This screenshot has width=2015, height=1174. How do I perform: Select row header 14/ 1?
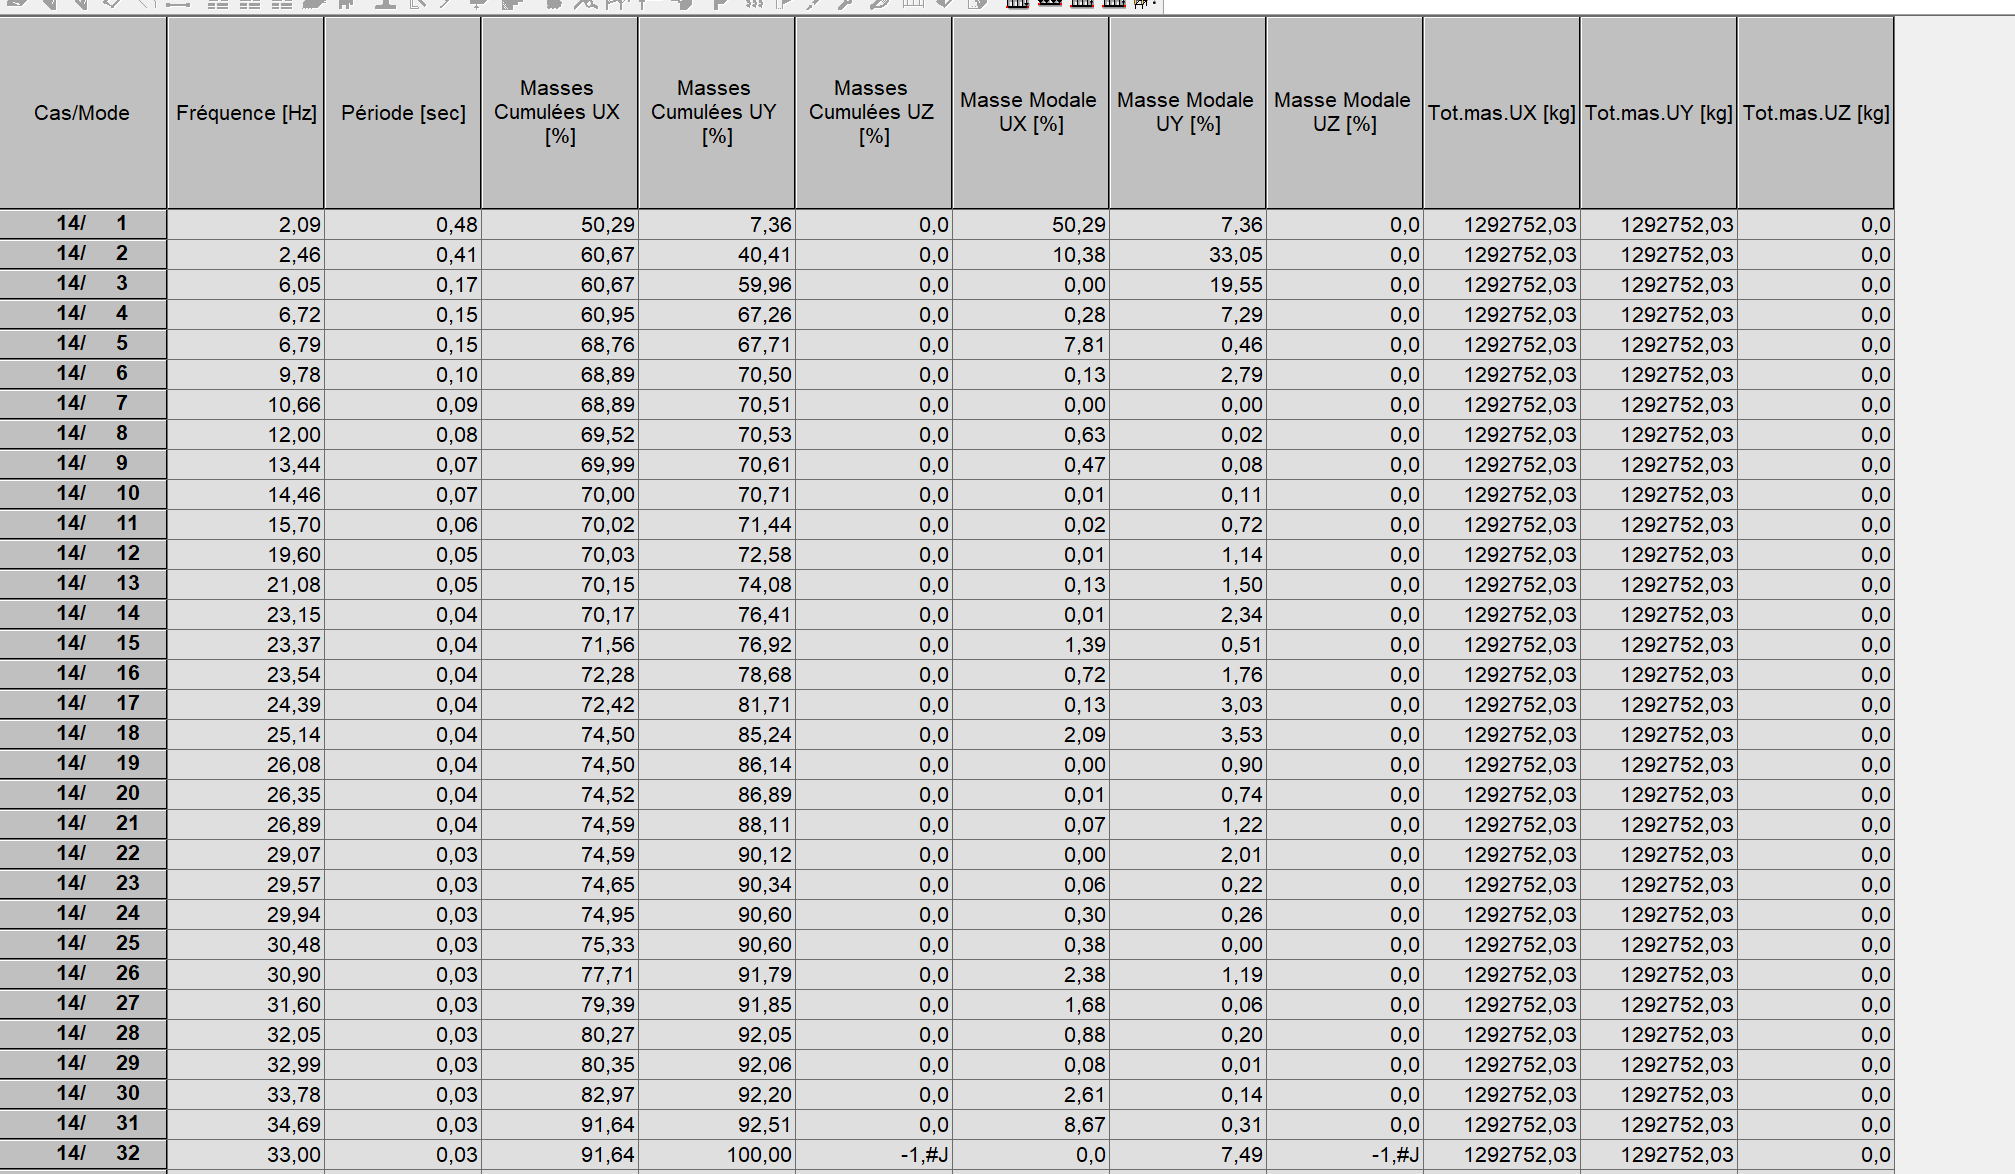(x=83, y=224)
